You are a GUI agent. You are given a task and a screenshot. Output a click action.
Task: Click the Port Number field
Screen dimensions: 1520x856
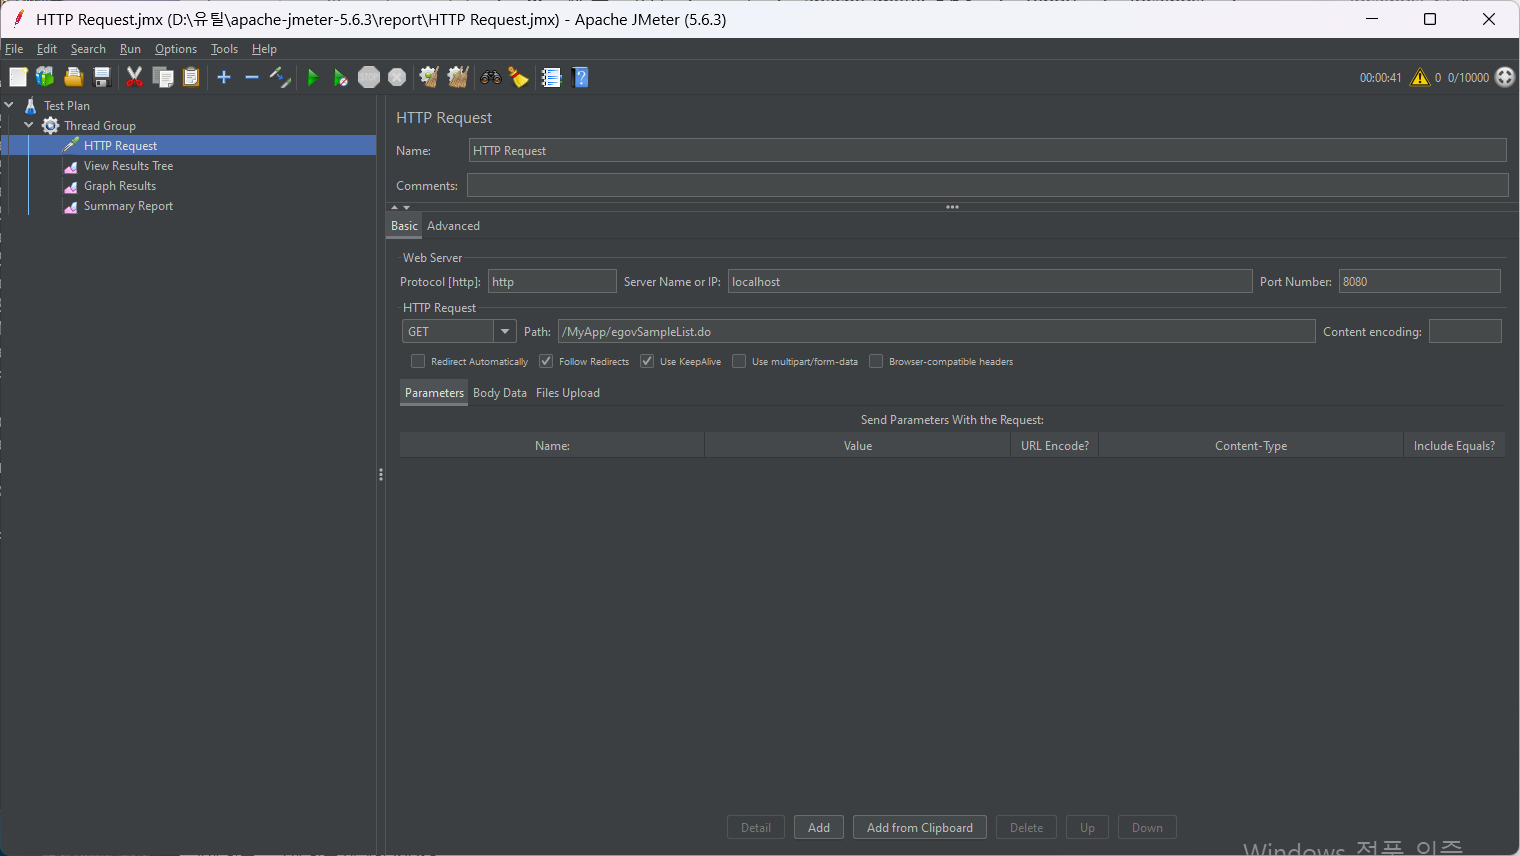tap(1420, 281)
